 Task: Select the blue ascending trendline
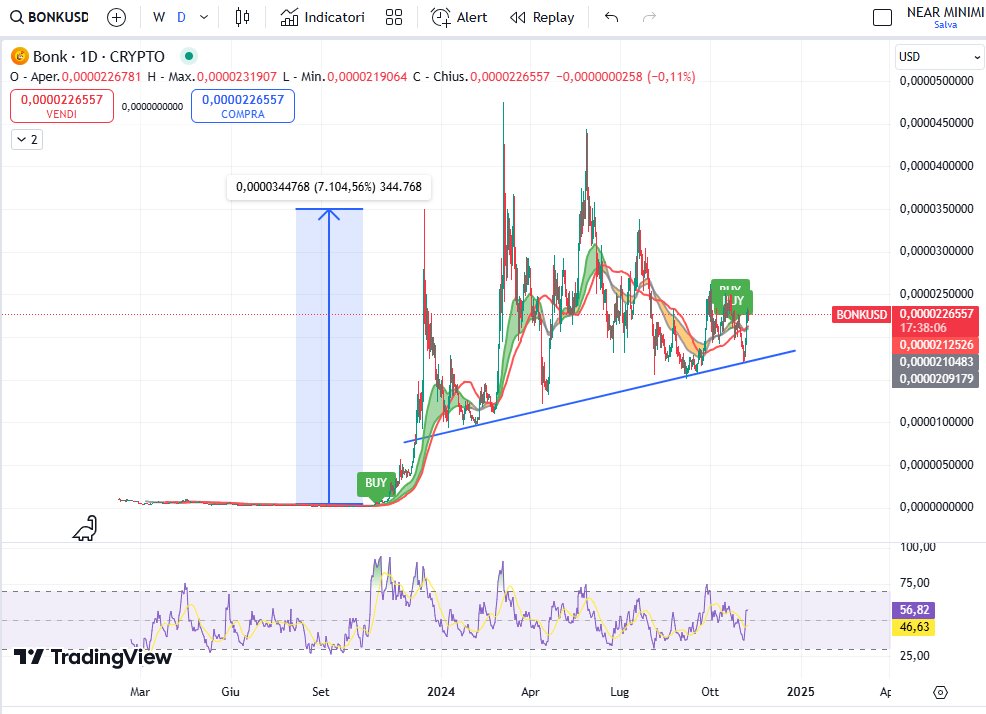tap(599, 396)
